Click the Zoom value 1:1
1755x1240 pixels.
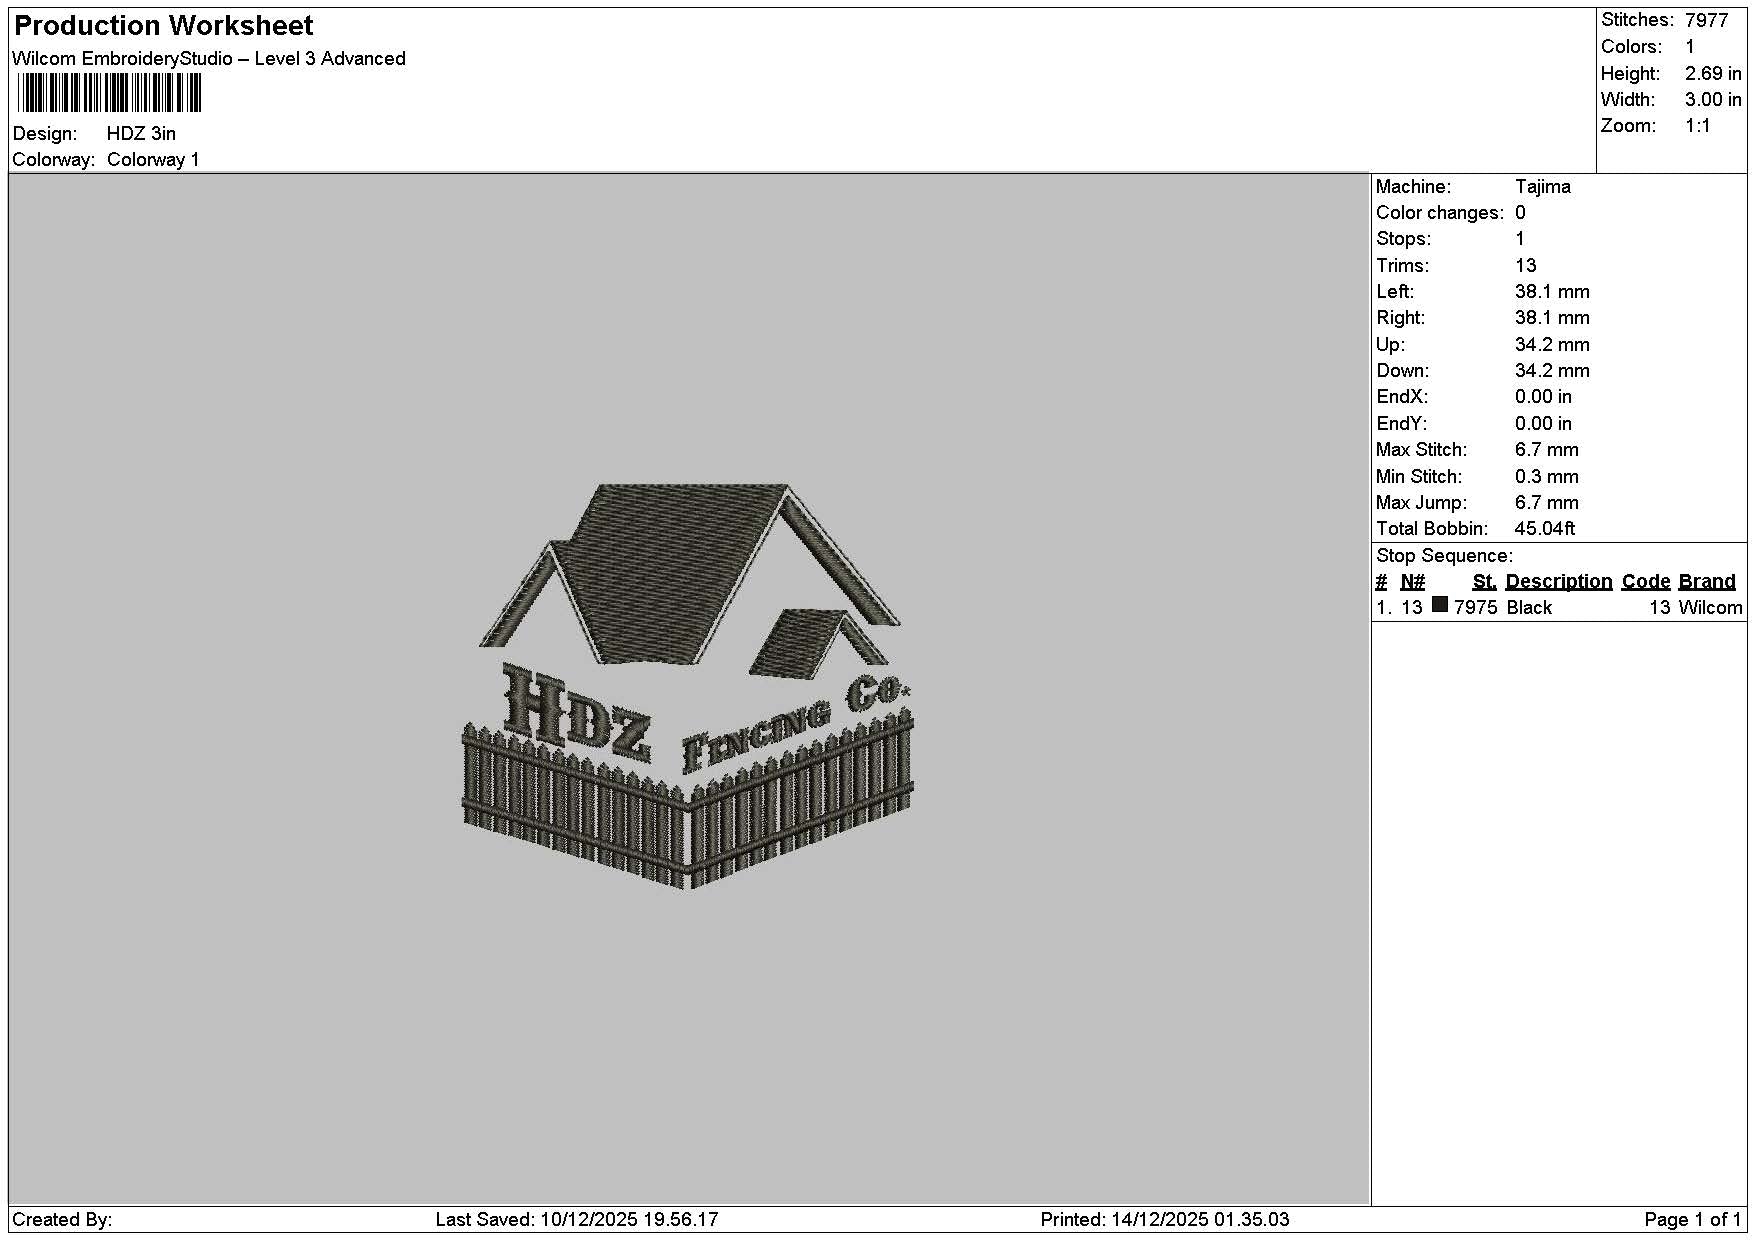(1698, 126)
